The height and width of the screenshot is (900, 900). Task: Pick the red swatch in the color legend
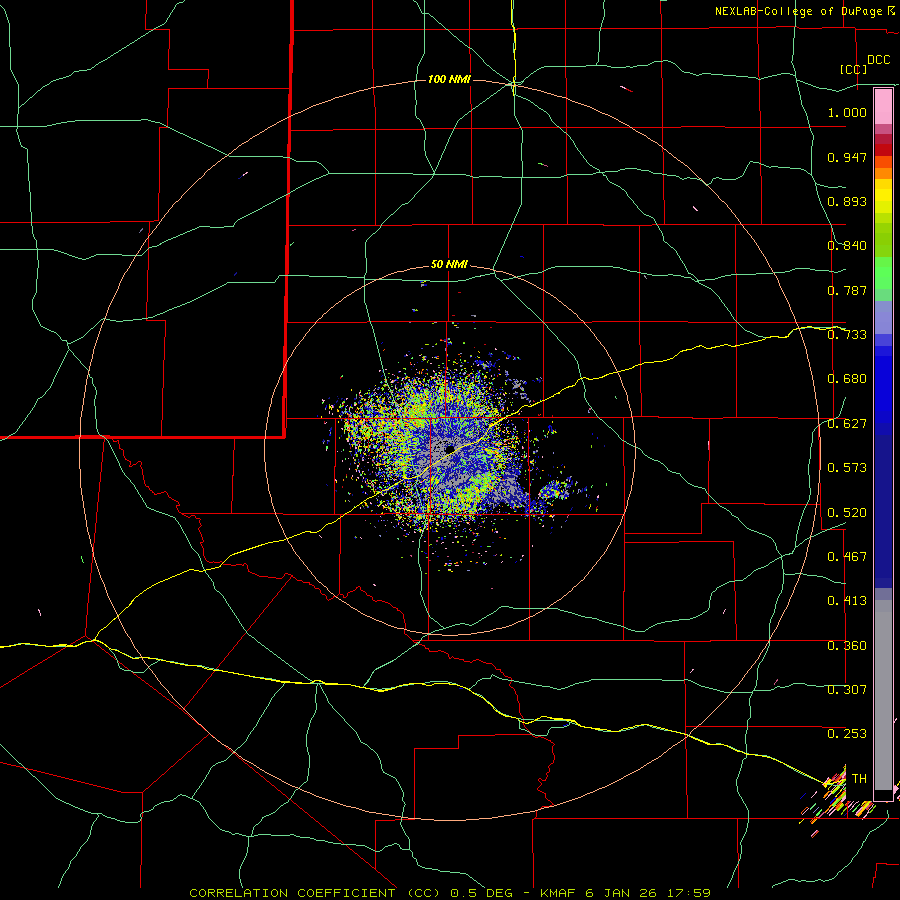pyautogui.click(x=883, y=149)
